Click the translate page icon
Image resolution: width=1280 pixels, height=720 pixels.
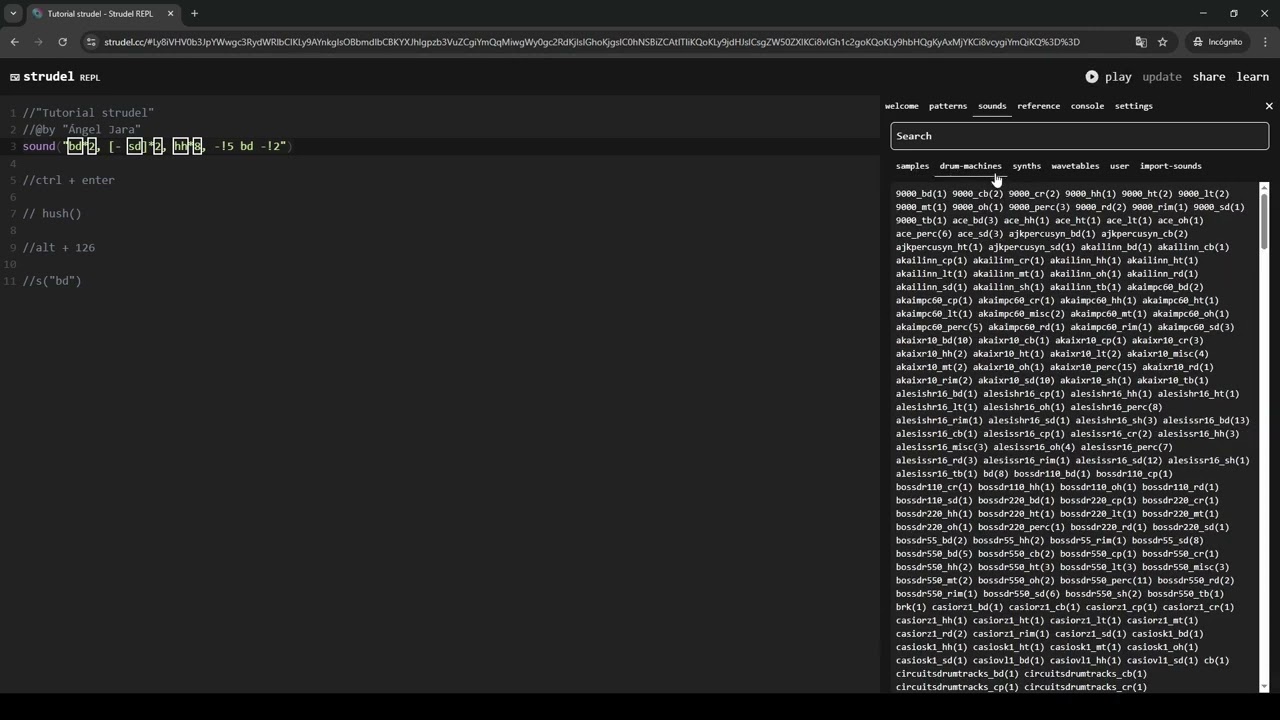pyautogui.click(x=1141, y=42)
